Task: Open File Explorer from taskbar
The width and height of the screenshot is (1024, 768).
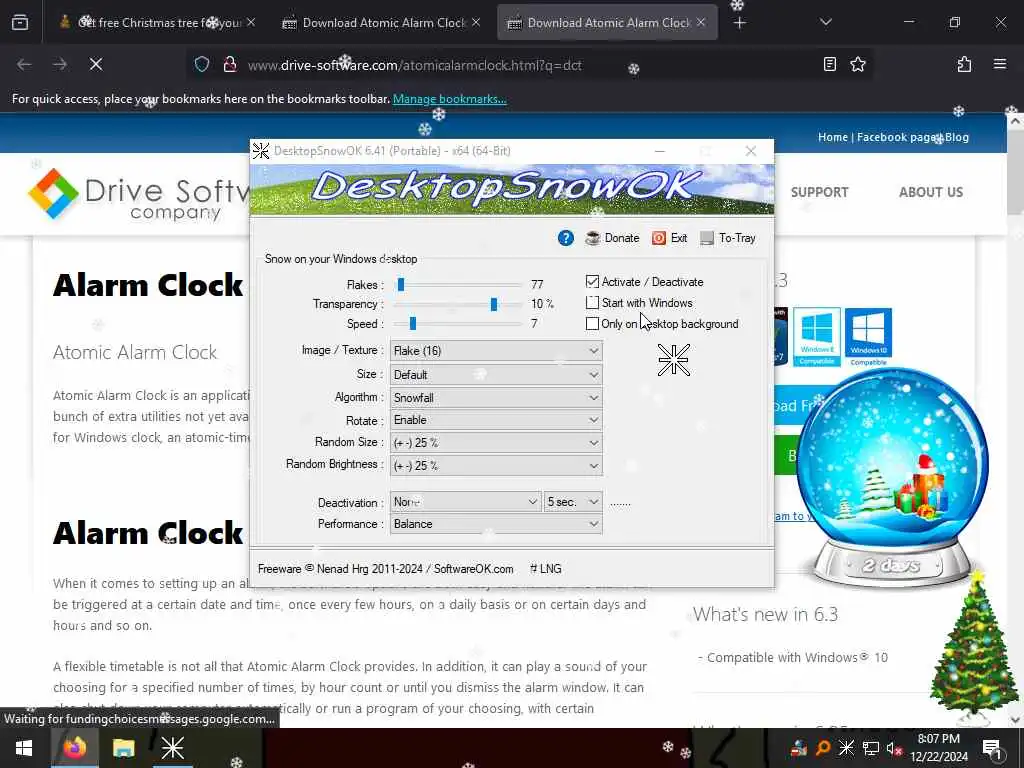Action: (x=123, y=748)
